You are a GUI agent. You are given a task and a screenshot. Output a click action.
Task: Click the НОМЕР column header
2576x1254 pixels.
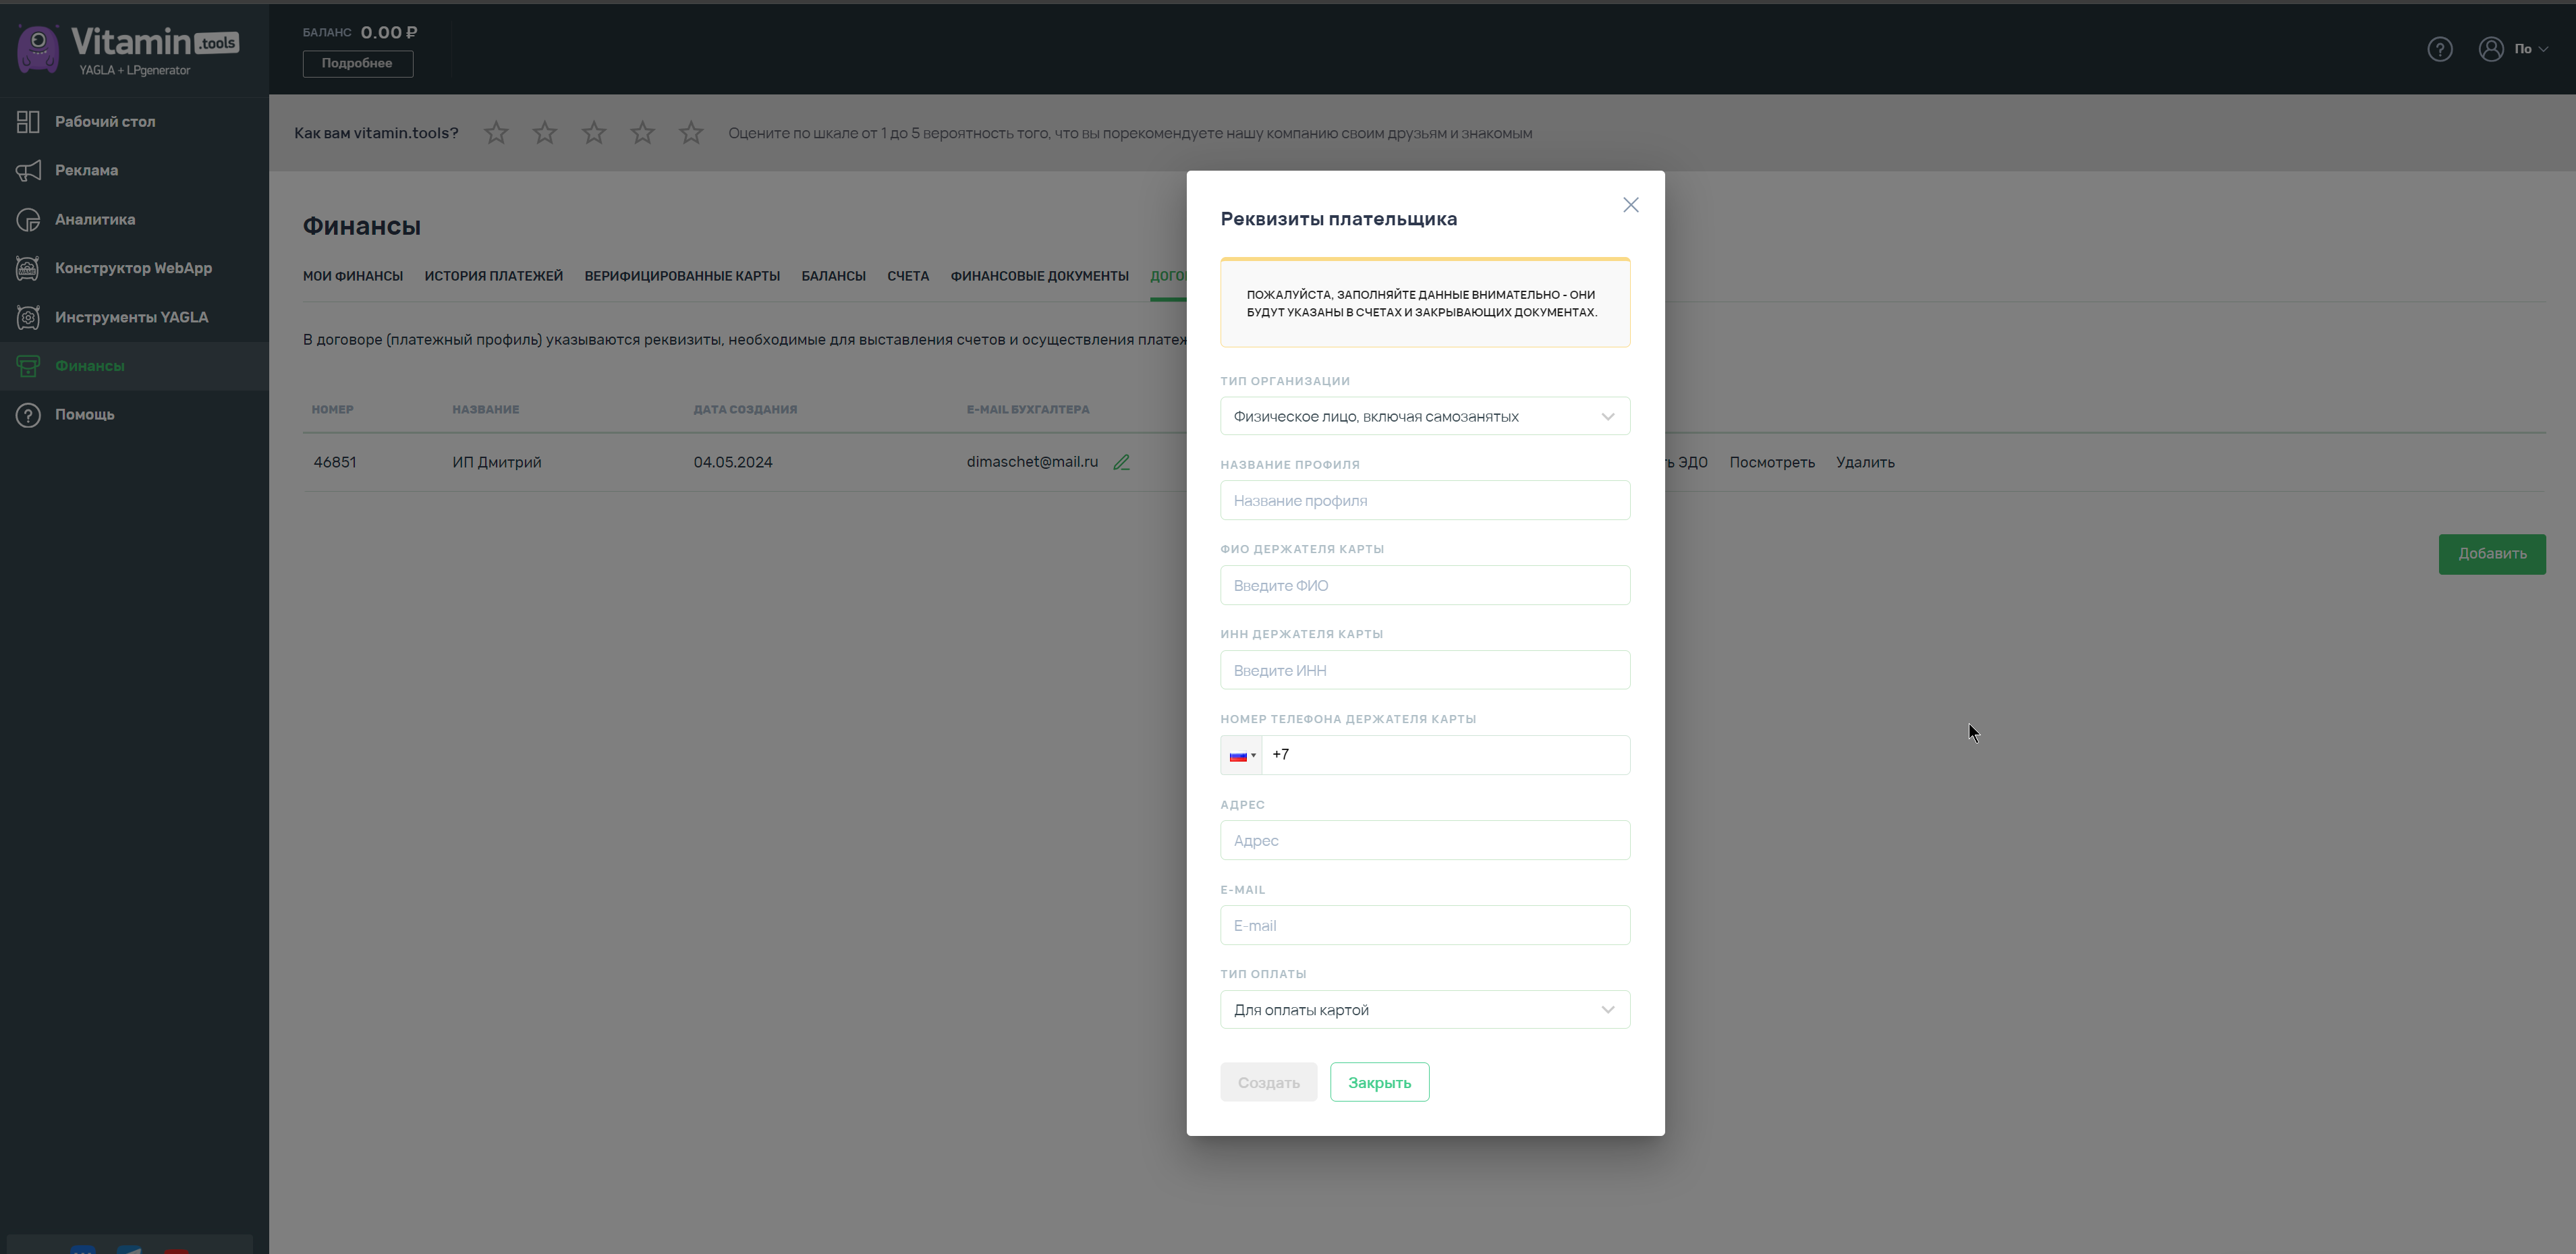coord(332,410)
